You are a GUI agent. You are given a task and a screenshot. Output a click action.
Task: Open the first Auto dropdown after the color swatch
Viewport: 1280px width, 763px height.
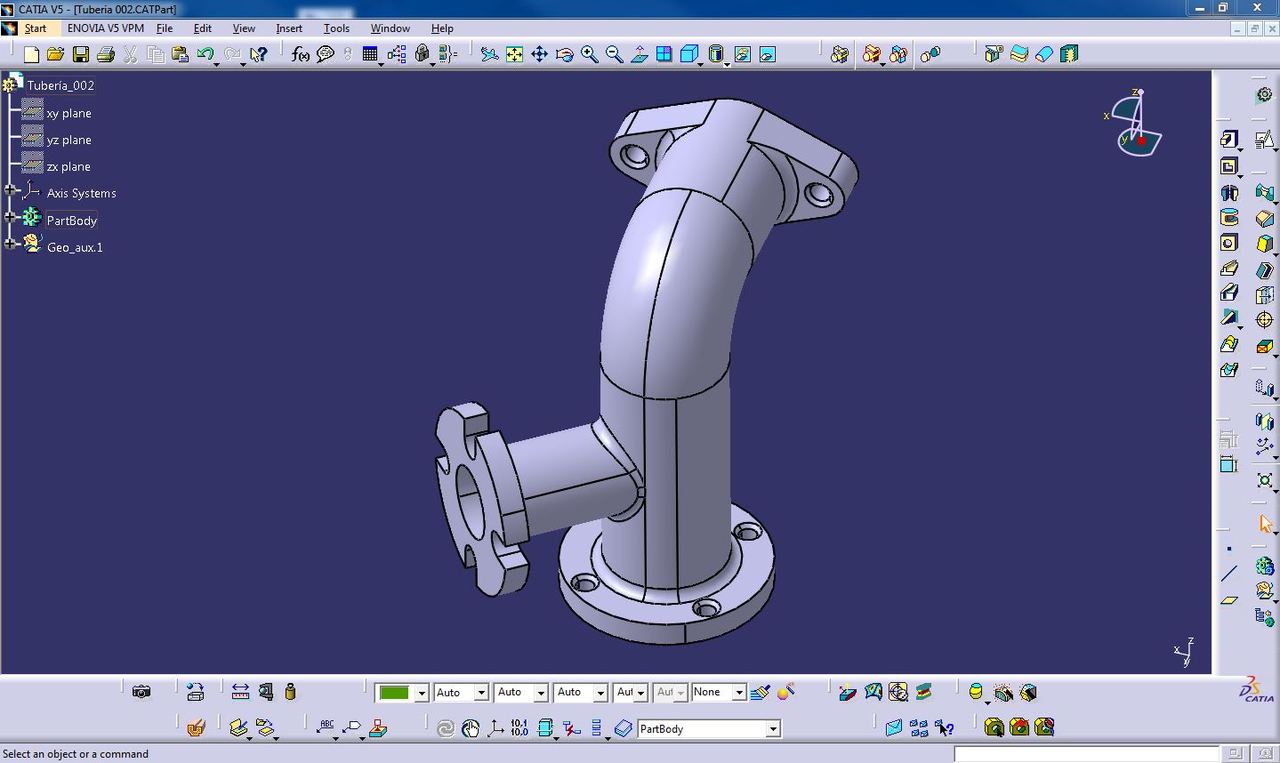pos(481,693)
